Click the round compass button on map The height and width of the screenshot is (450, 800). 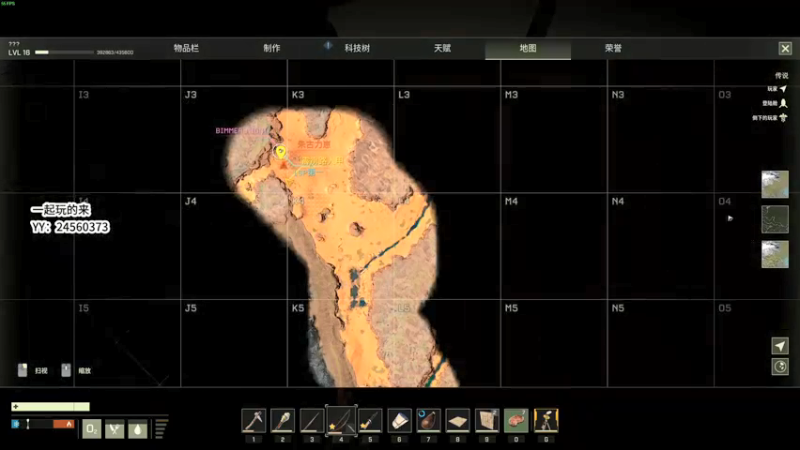coord(780,366)
